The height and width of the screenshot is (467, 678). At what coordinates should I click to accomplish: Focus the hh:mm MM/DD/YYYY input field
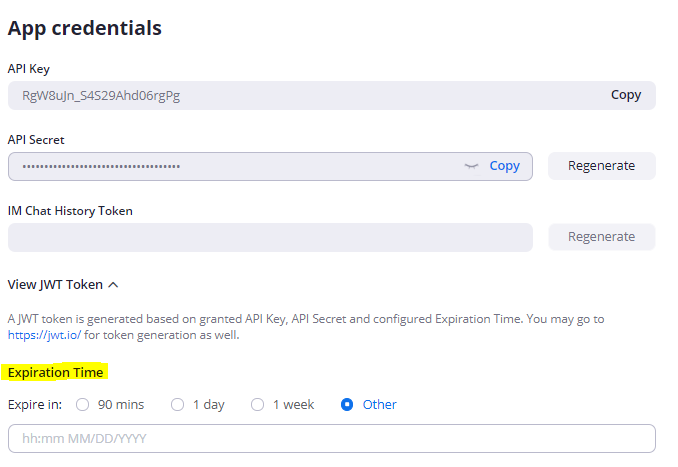coord(331,439)
